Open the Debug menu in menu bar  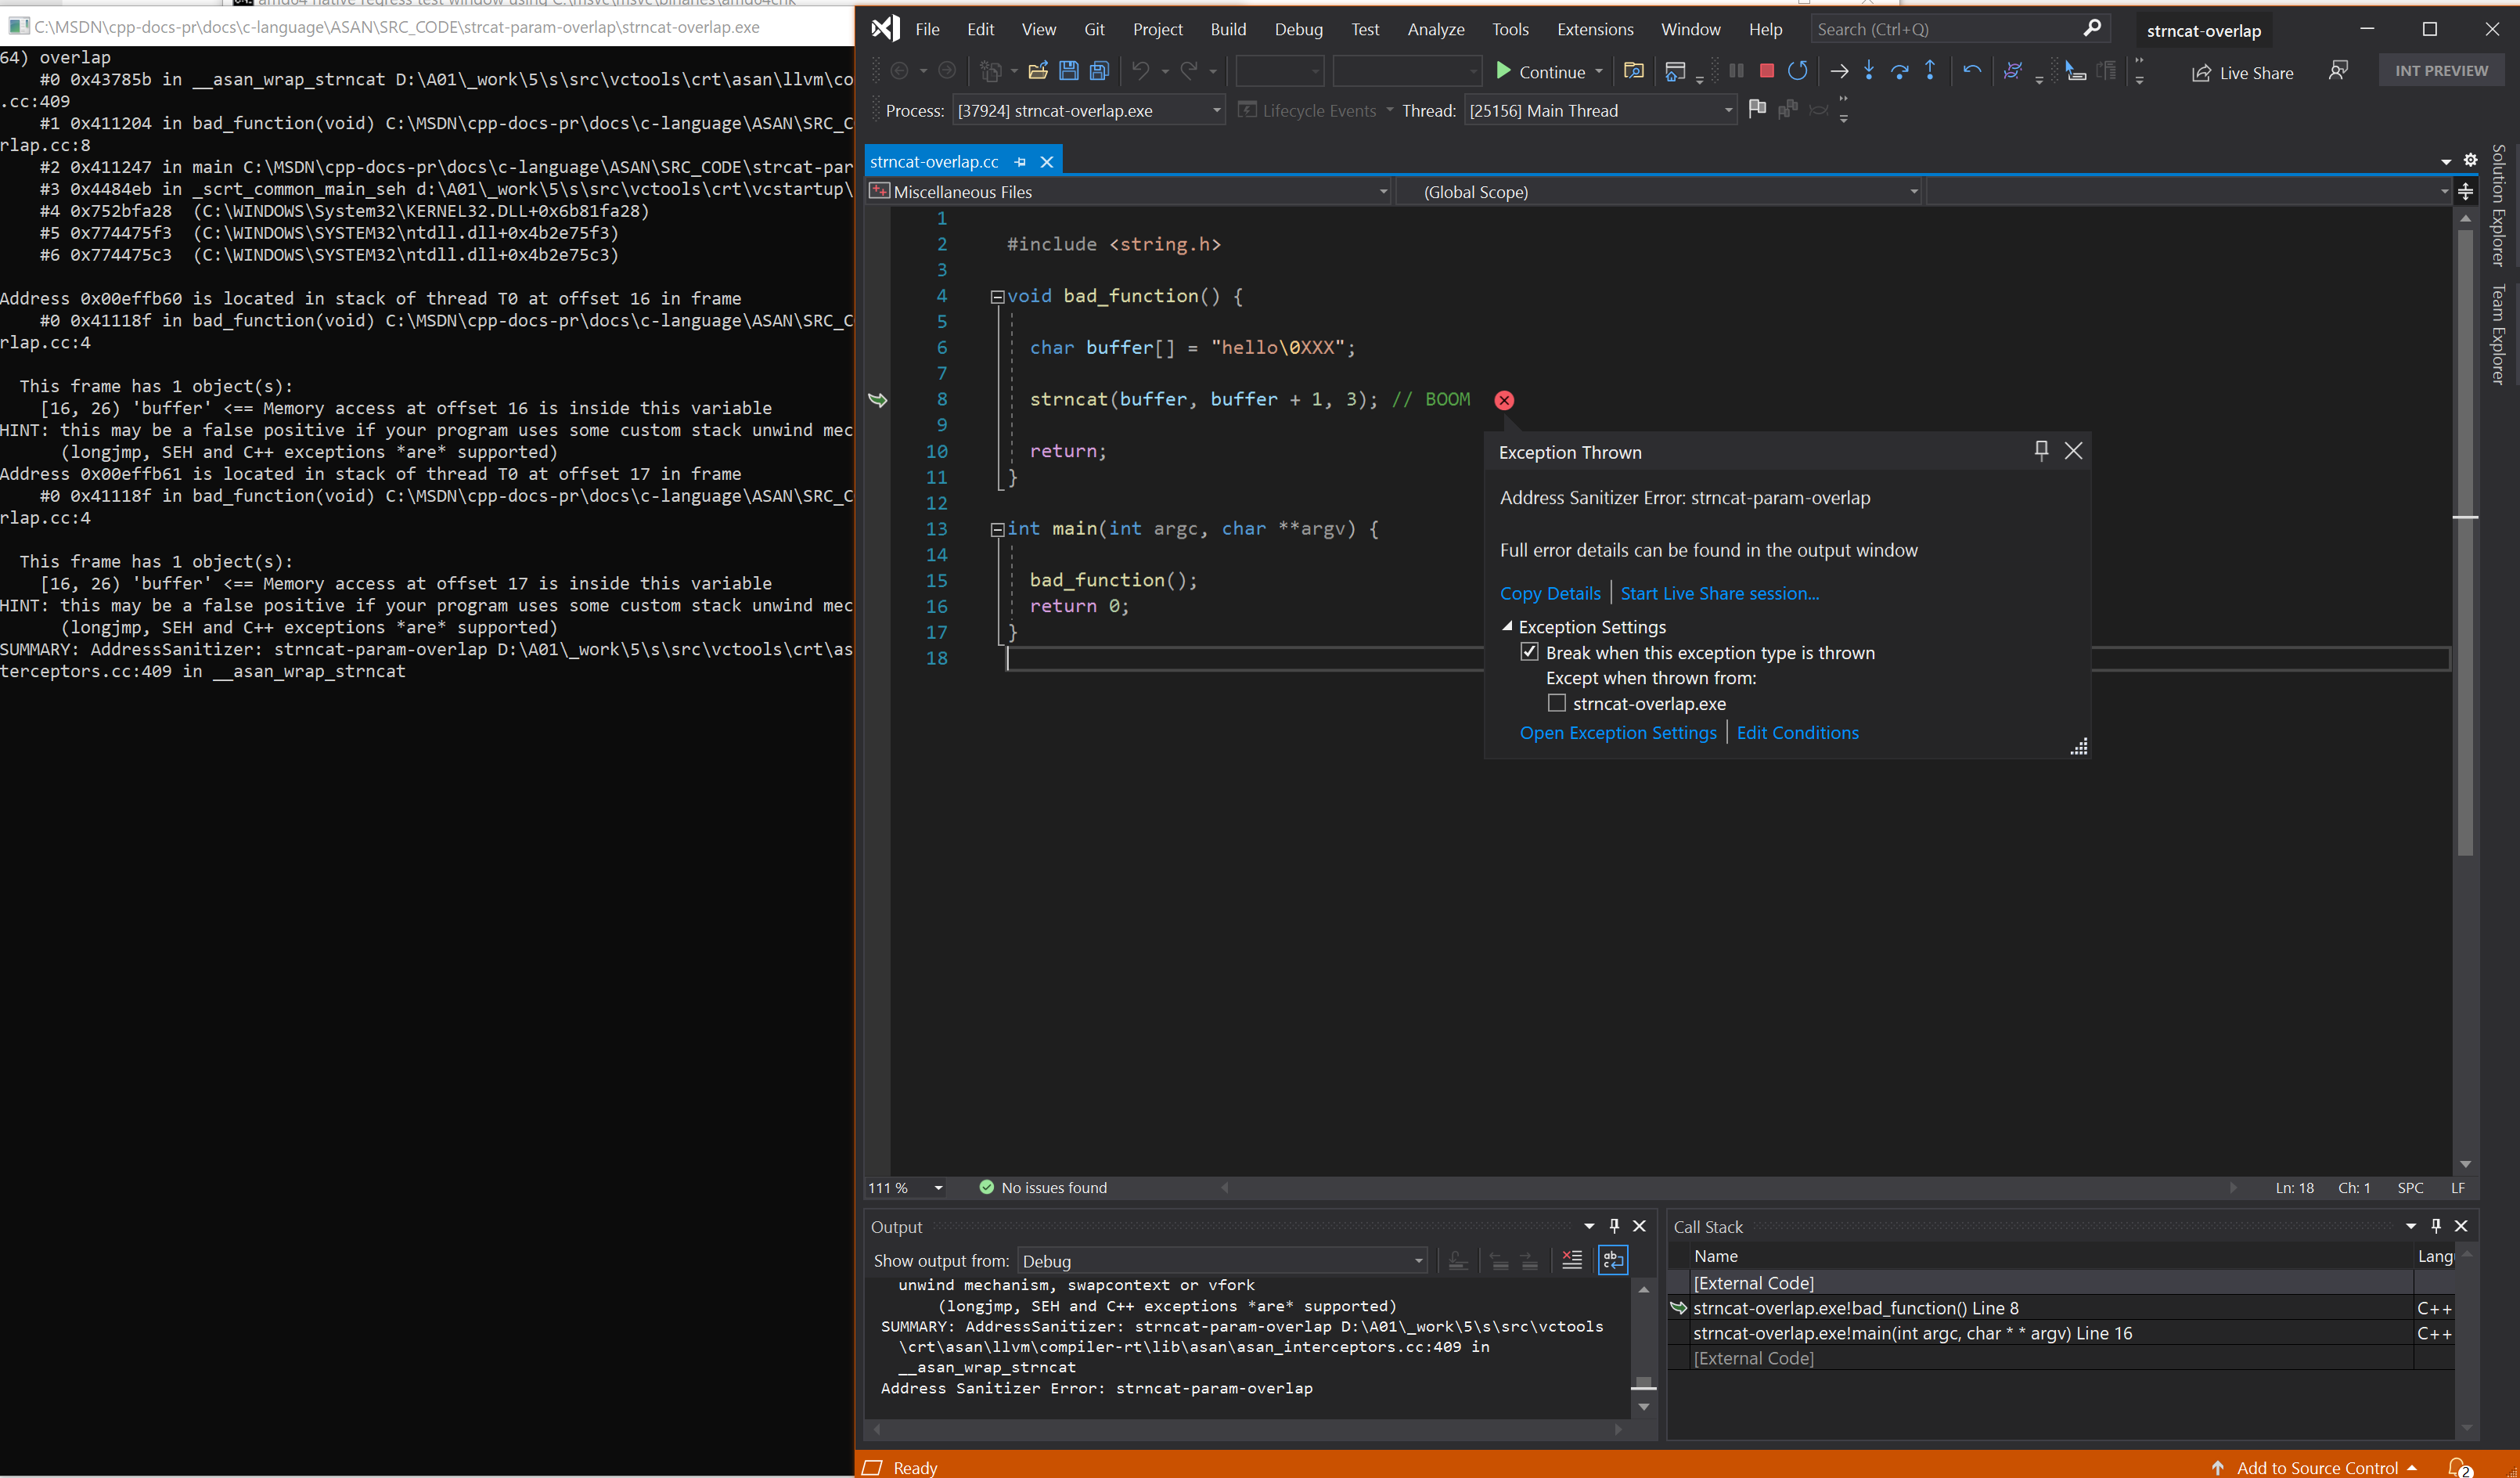click(x=1298, y=27)
